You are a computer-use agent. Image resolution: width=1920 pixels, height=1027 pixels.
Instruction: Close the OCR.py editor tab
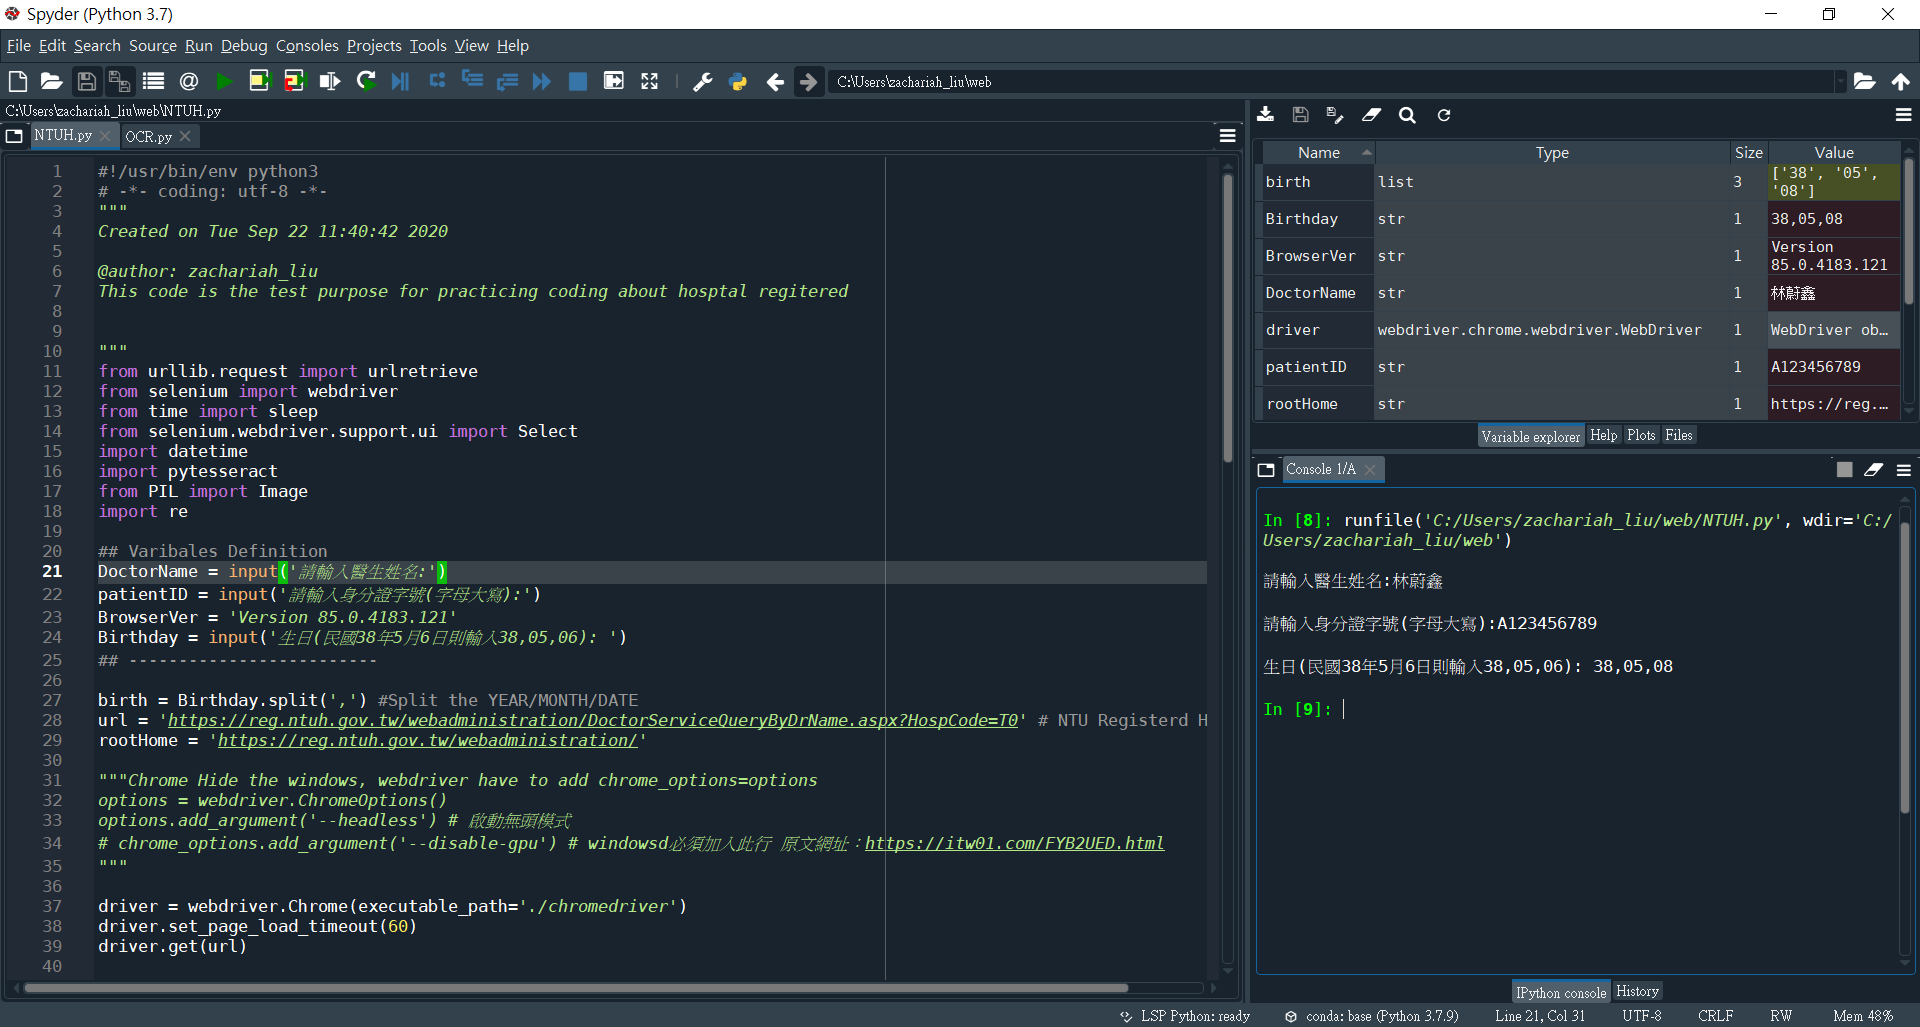coord(185,136)
